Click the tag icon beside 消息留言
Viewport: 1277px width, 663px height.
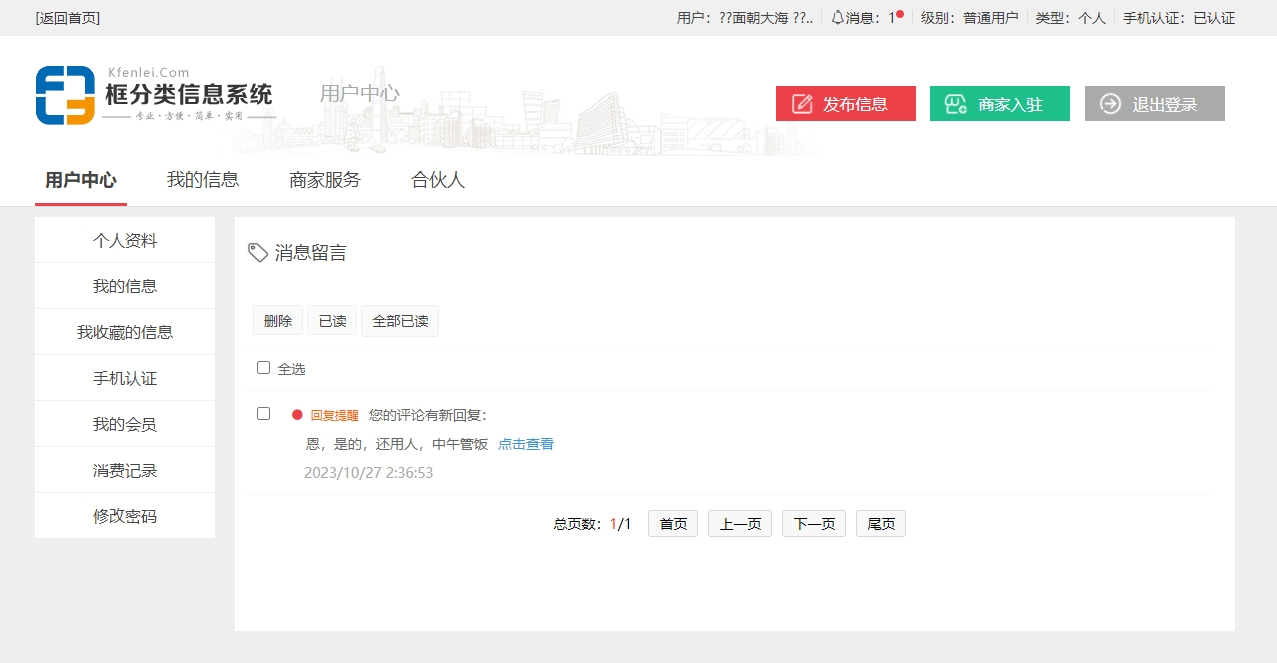(x=258, y=252)
